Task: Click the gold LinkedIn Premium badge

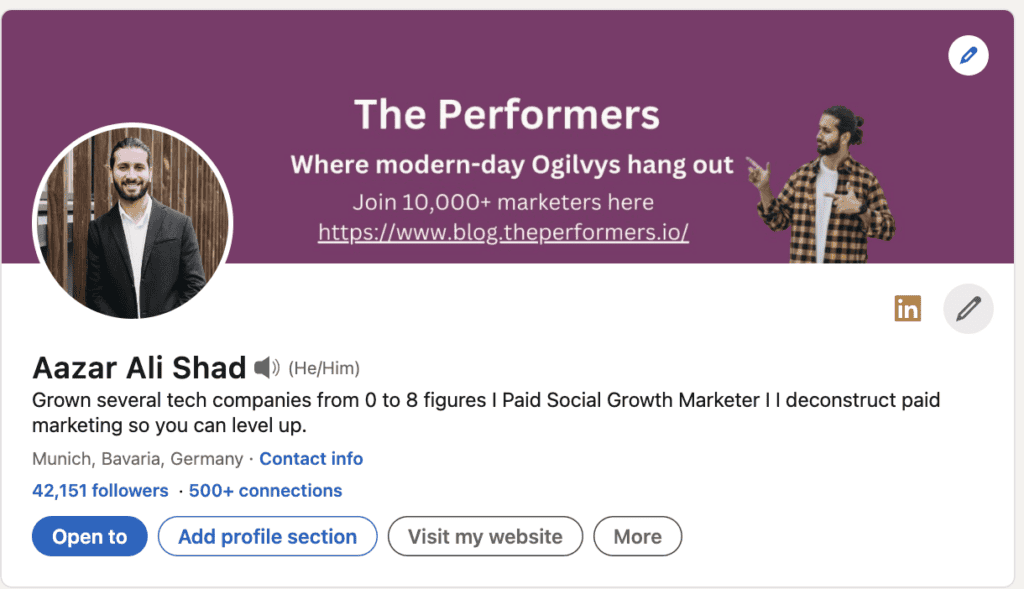Action: click(x=907, y=309)
